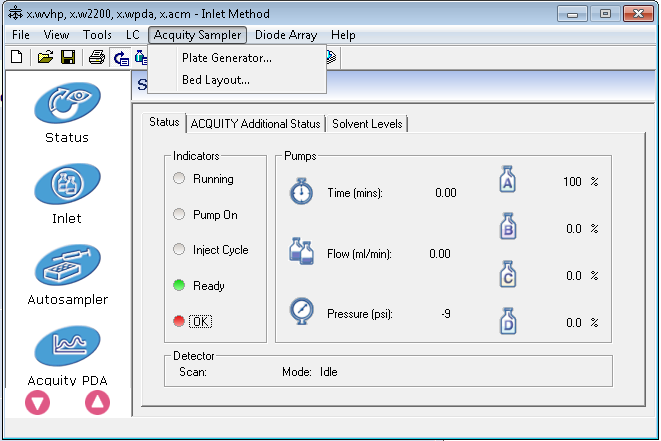Click the pink down arrow sidebar button
The height and width of the screenshot is (441, 661).
[x=38, y=403]
